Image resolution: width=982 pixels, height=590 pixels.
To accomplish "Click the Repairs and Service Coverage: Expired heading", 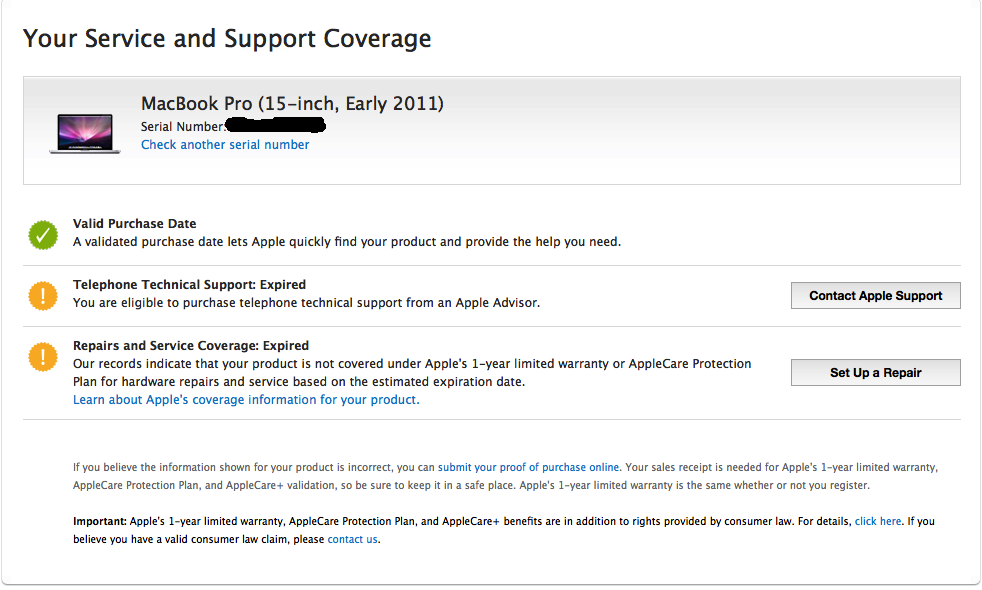I will tap(191, 346).
